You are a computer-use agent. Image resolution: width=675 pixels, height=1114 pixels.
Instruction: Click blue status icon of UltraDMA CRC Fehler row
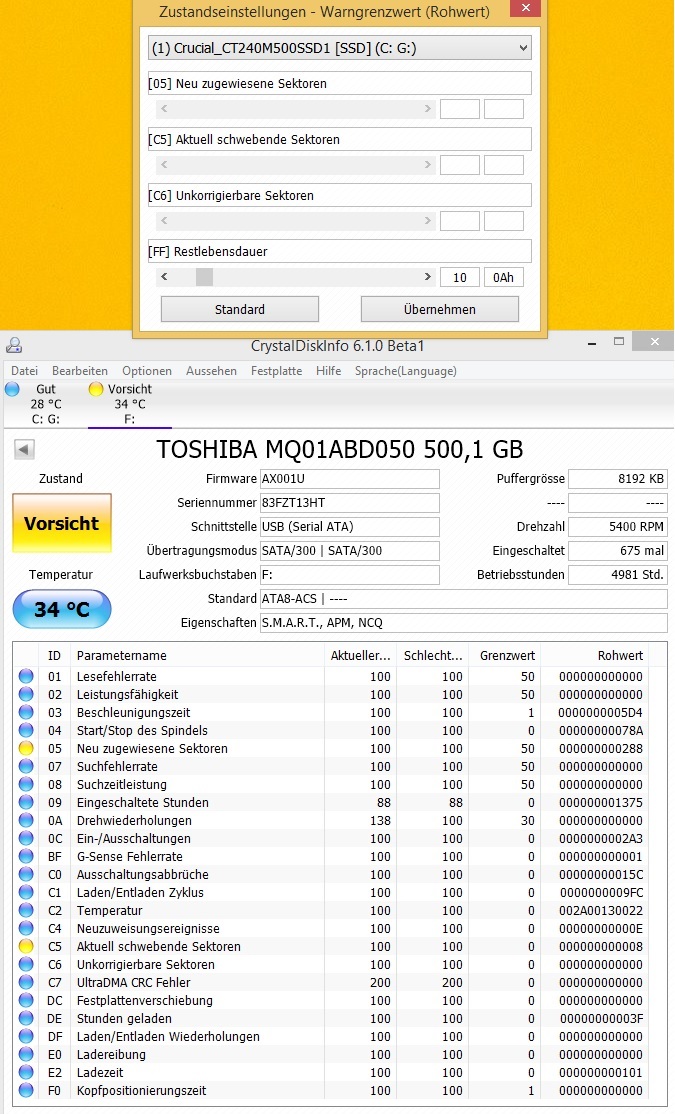(x=26, y=983)
